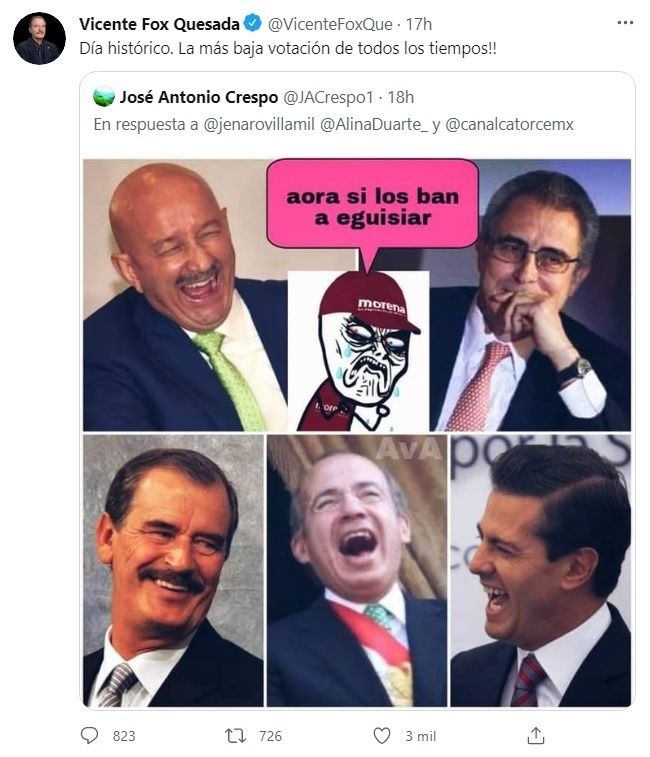Open the 17h timestamp link
650x757 pixels.
click(420, 24)
